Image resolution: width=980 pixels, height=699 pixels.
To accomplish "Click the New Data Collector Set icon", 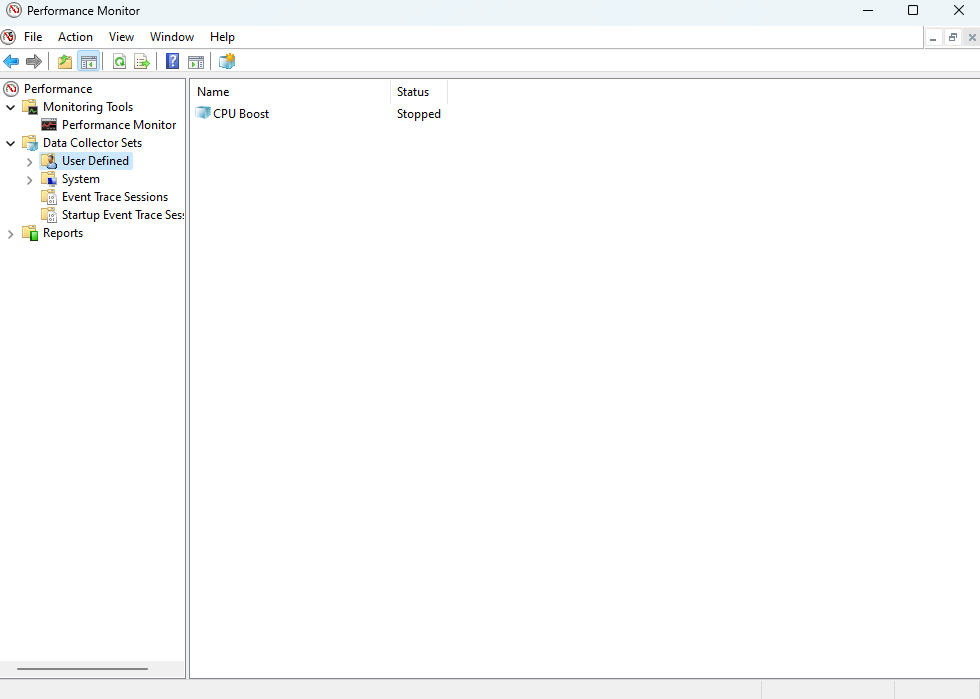I will (227, 62).
